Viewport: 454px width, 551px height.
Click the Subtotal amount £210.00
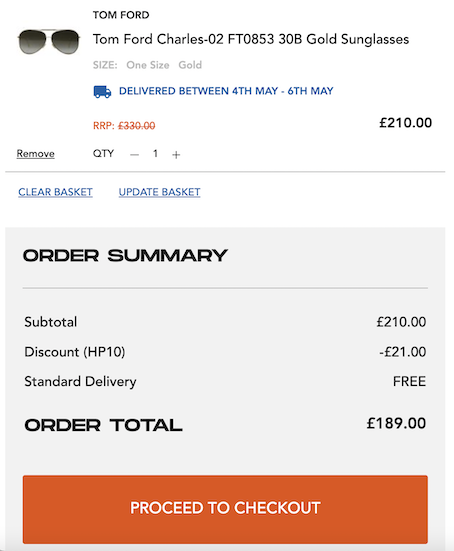pos(401,322)
